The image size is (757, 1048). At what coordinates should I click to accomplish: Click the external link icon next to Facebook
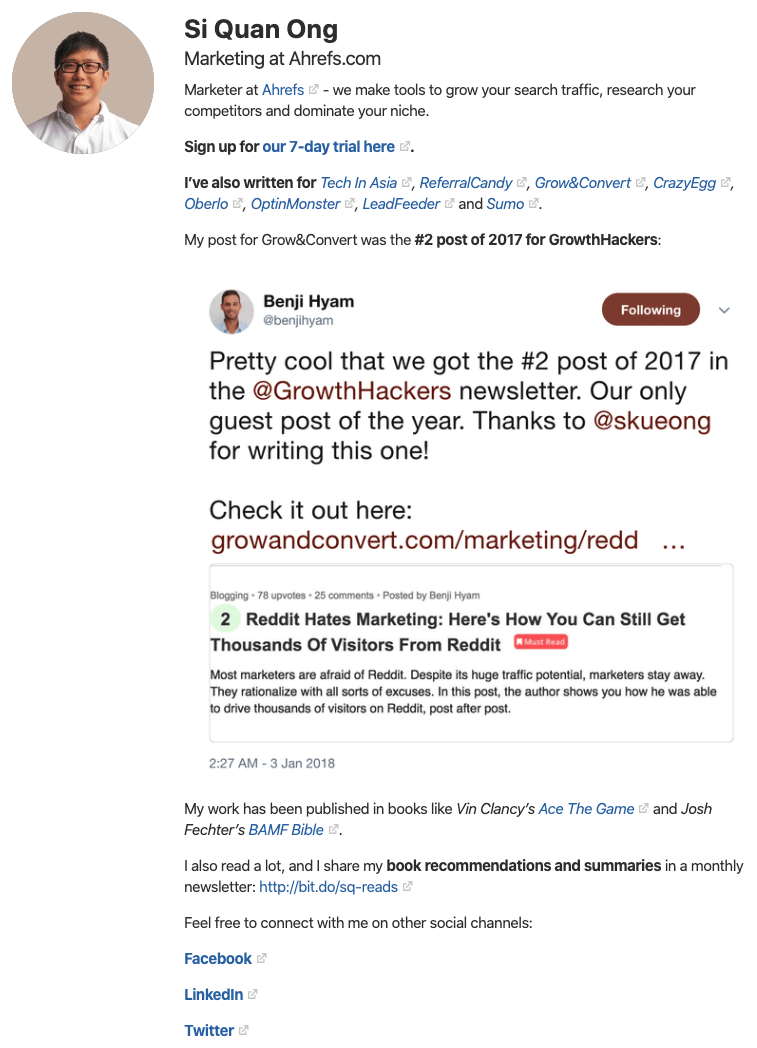pyautogui.click(x=262, y=958)
